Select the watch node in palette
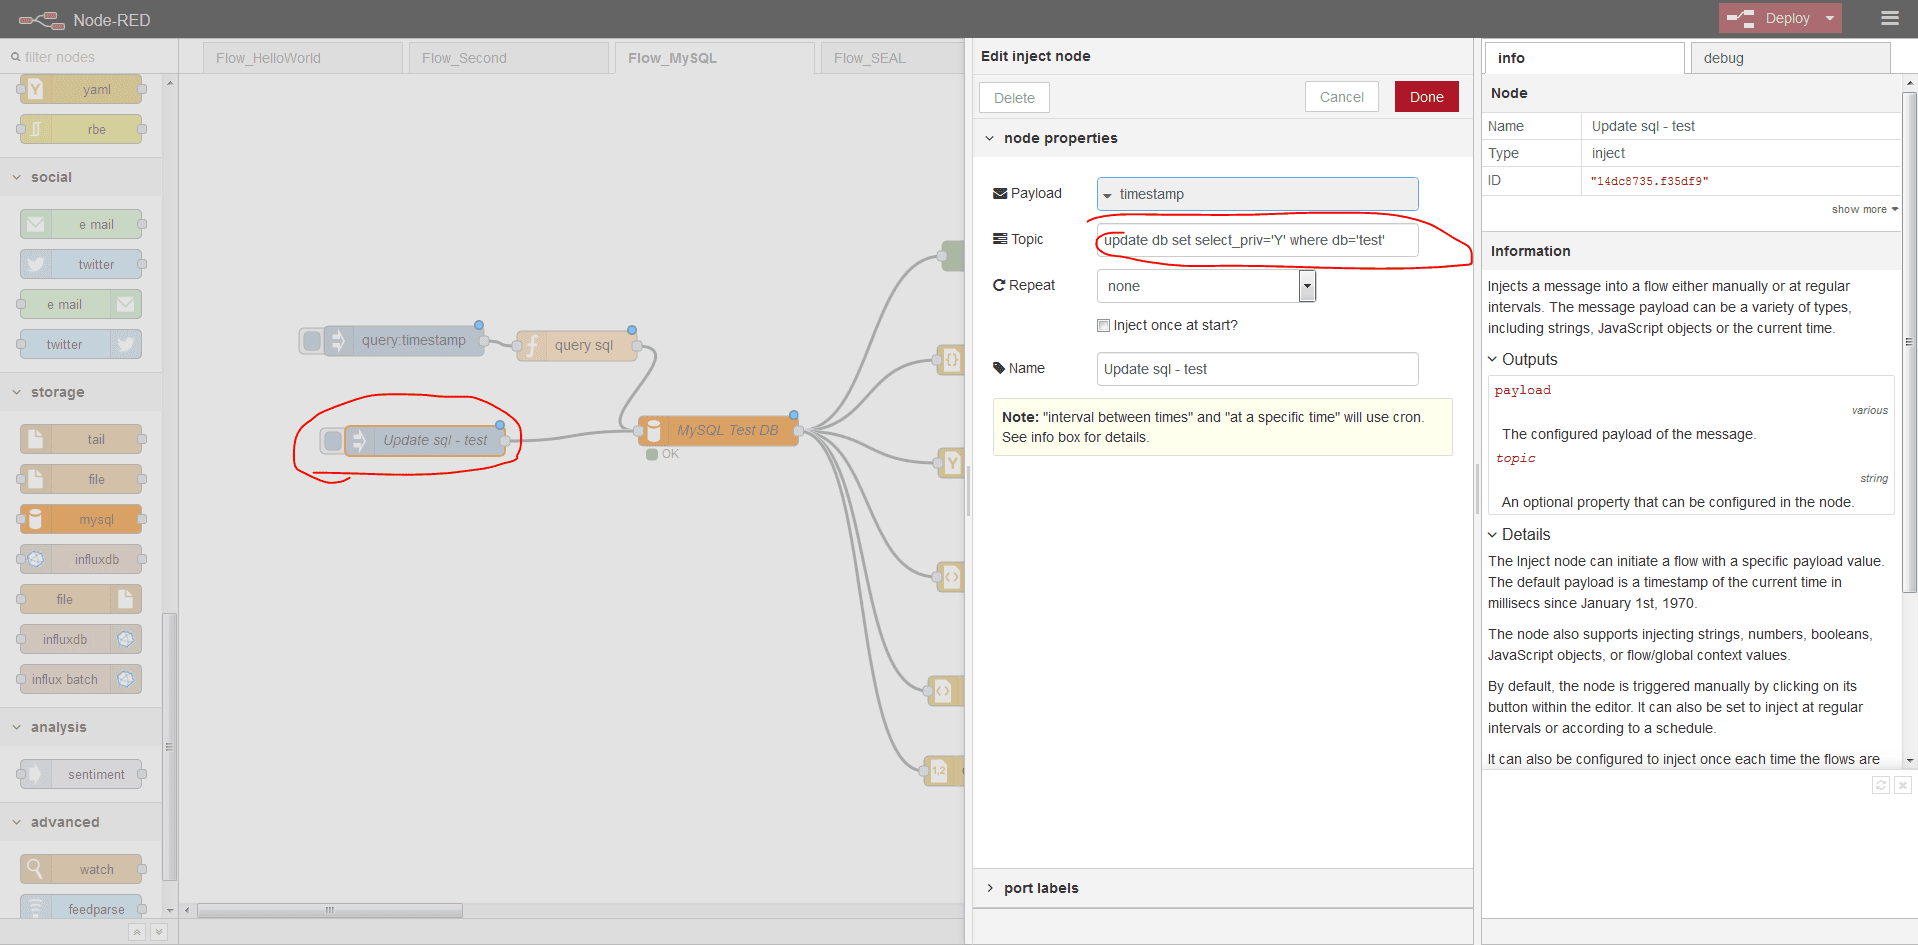The image size is (1918, 945). [x=81, y=869]
